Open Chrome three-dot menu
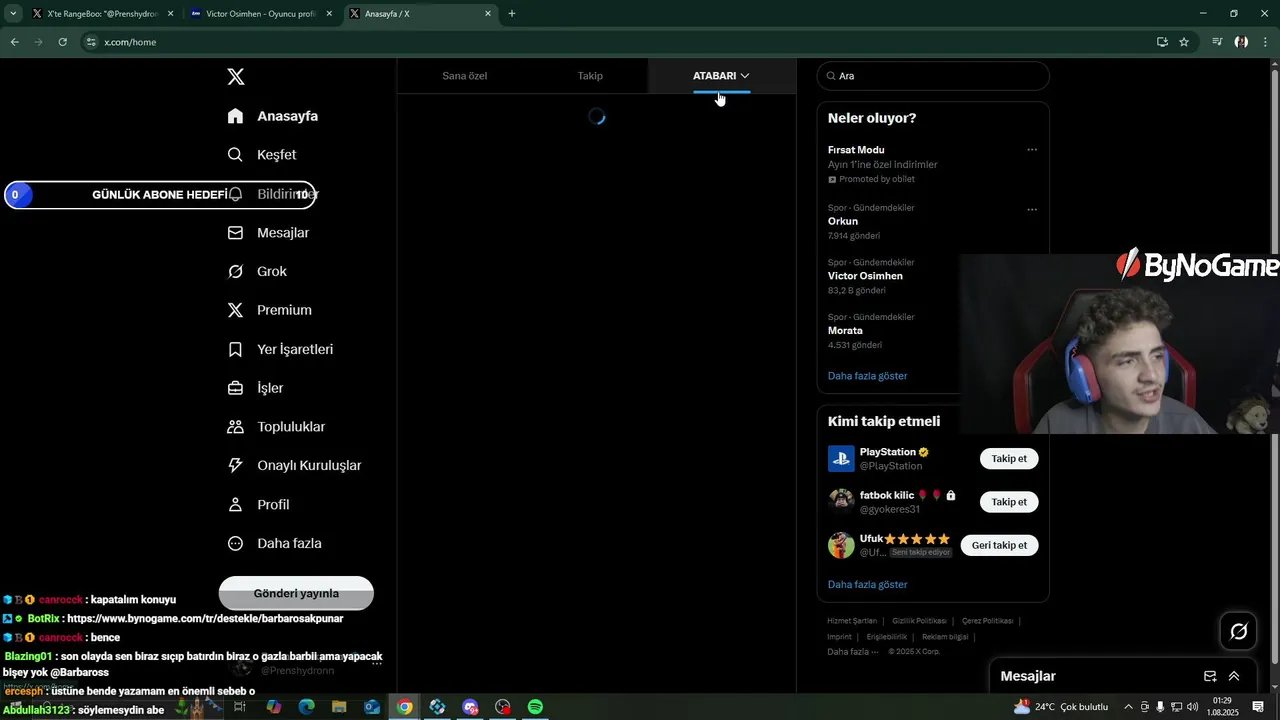The height and width of the screenshot is (720, 1280). (x=1265, y=42)
